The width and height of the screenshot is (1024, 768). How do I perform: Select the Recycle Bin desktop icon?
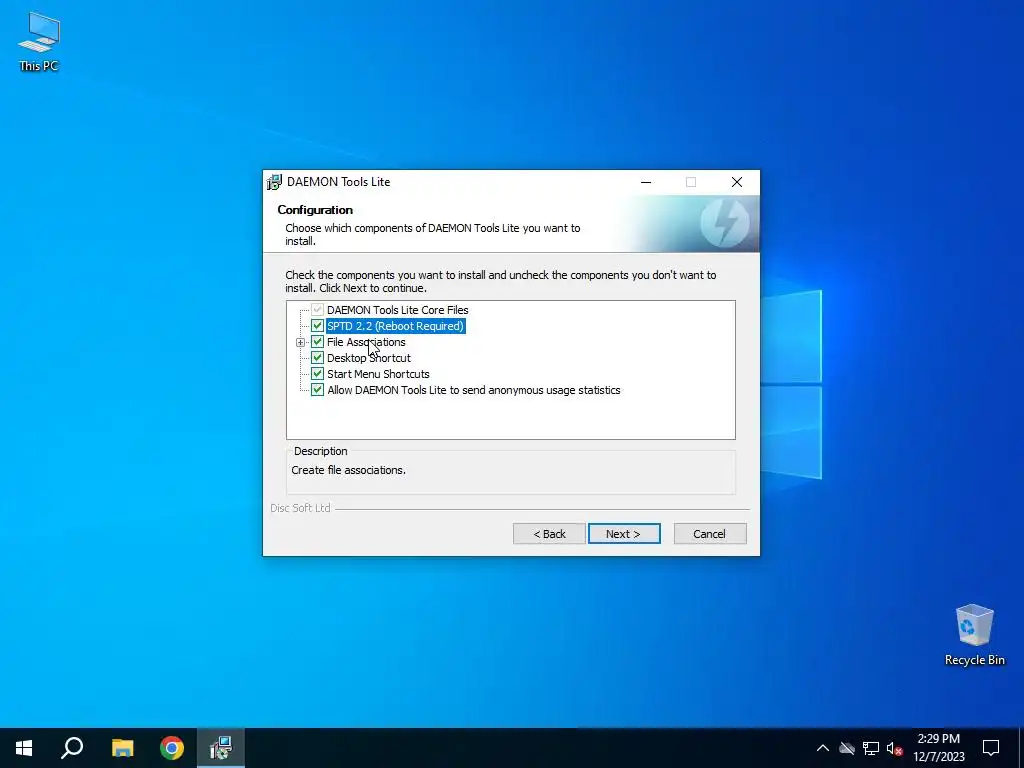pyautogui.click(x=974, y=635)
